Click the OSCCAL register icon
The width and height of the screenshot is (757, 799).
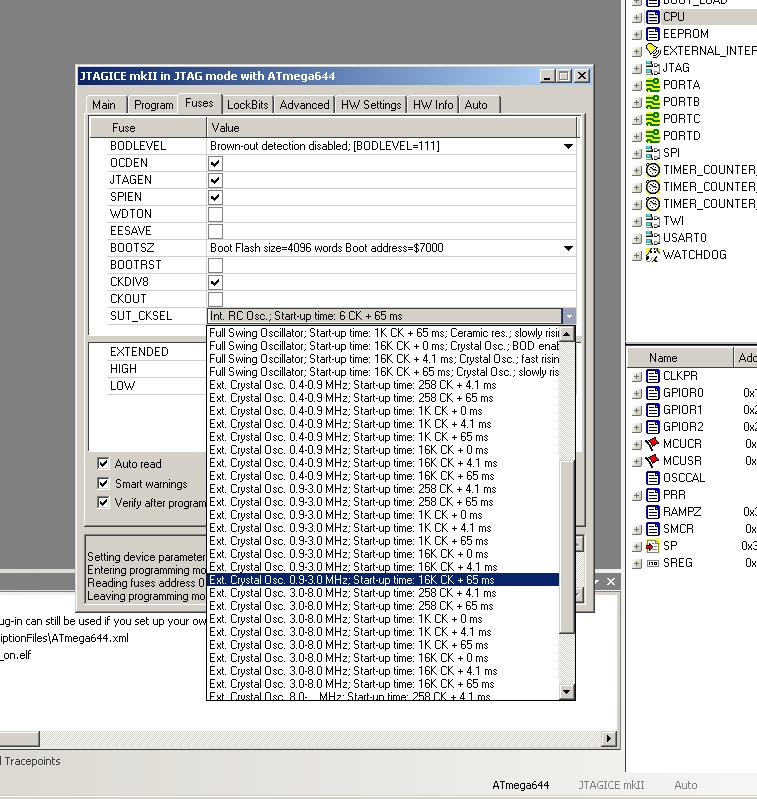point(653,478)
